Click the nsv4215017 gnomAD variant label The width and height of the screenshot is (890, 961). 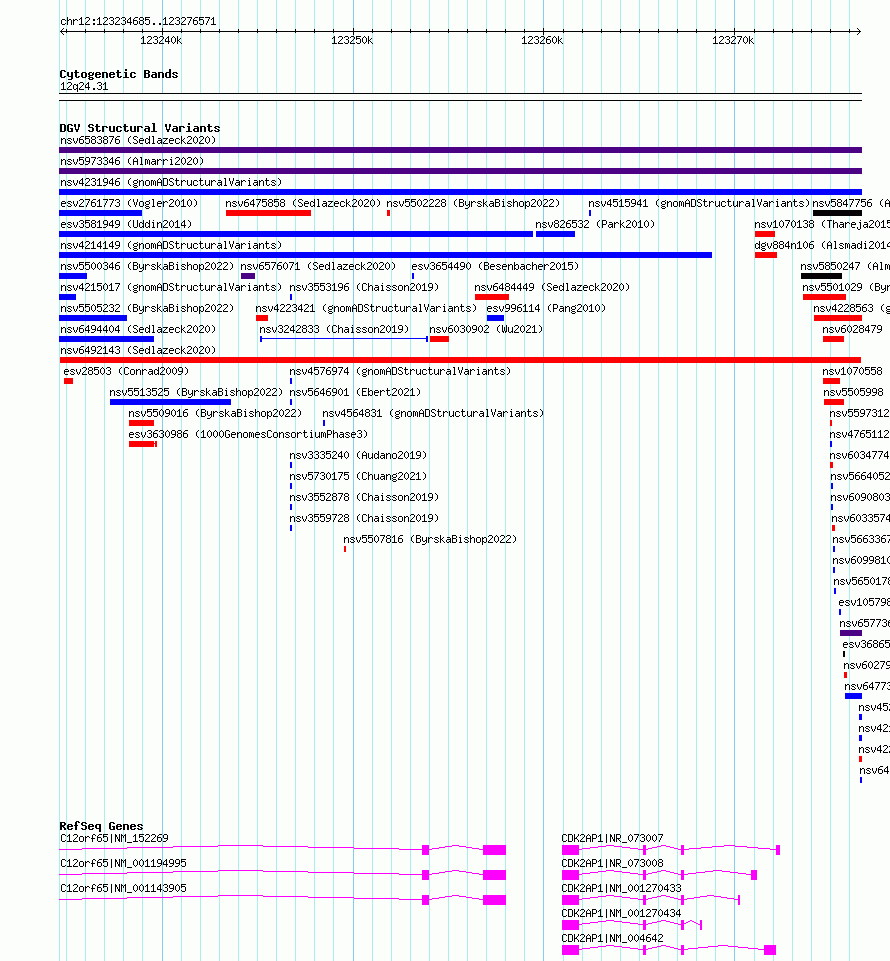click(171, 287)
